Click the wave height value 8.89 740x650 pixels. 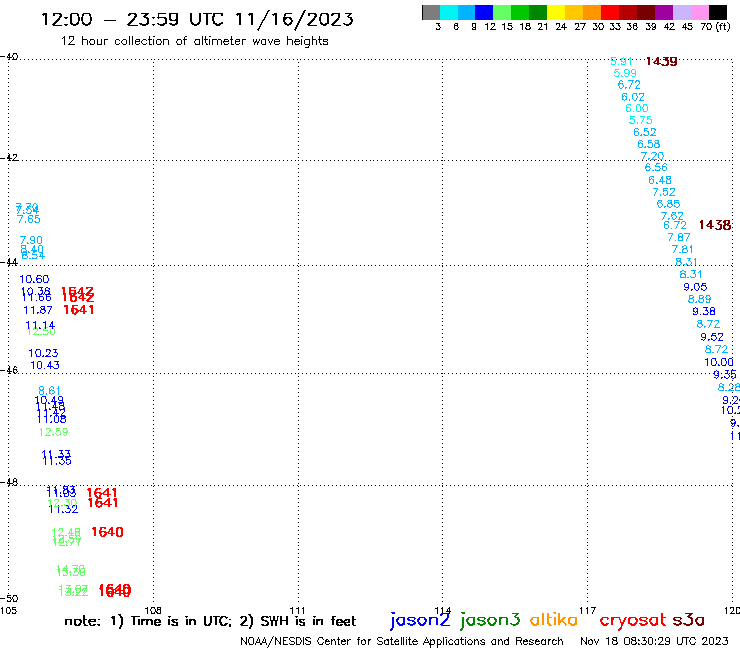pos(699,299)
